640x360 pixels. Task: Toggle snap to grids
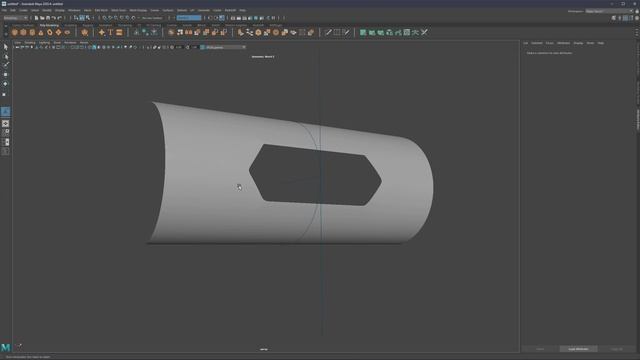(x=104, y=18)
